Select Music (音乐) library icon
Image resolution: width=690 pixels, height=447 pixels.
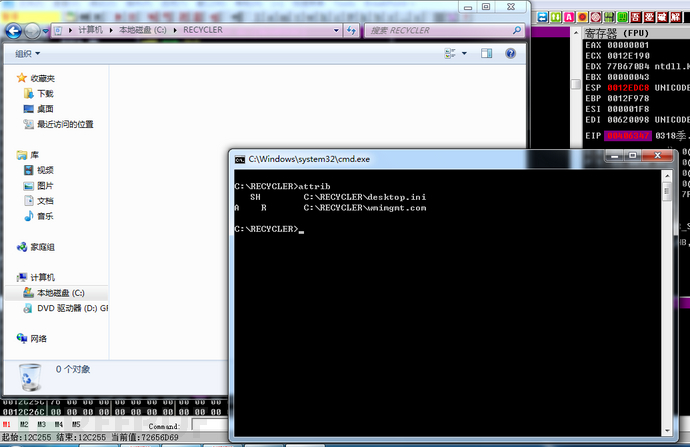coord(45,216)
